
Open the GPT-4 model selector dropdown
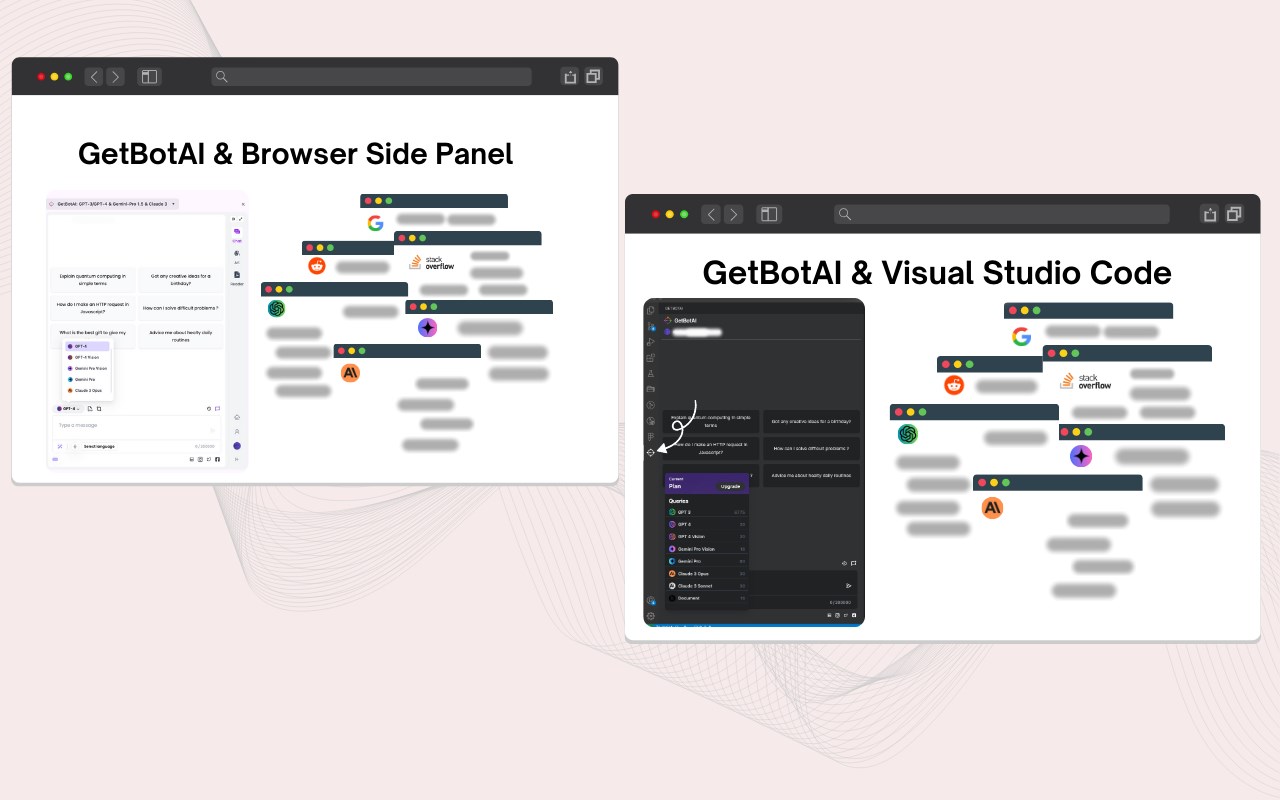(69, 409)
